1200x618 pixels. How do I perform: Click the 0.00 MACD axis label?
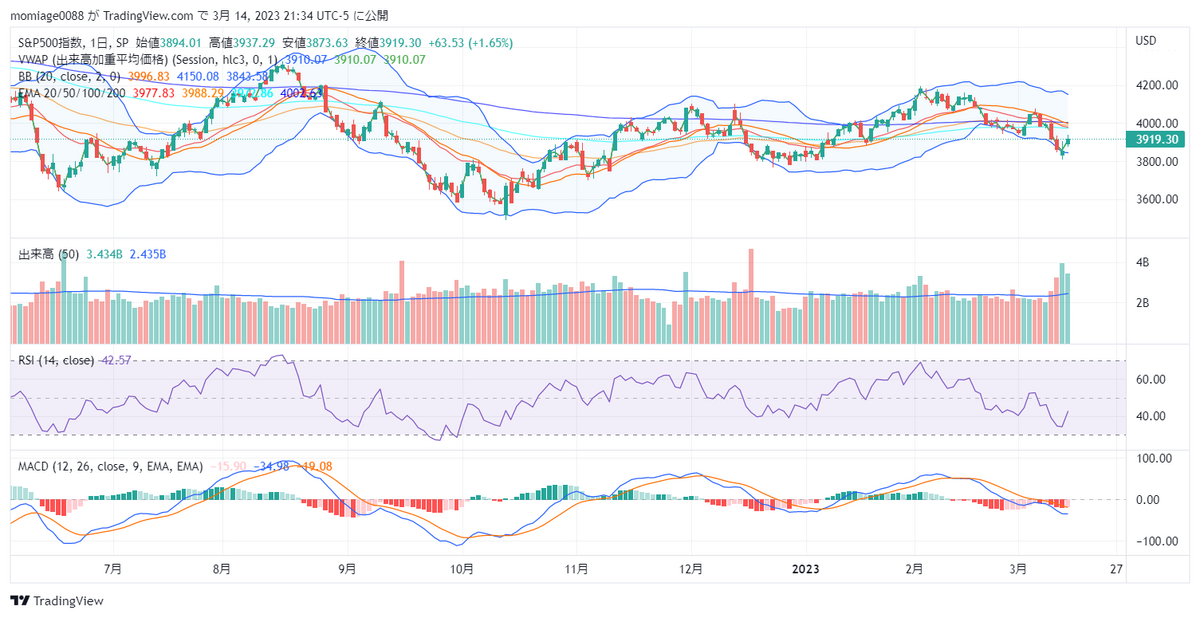pos(1148,500)
